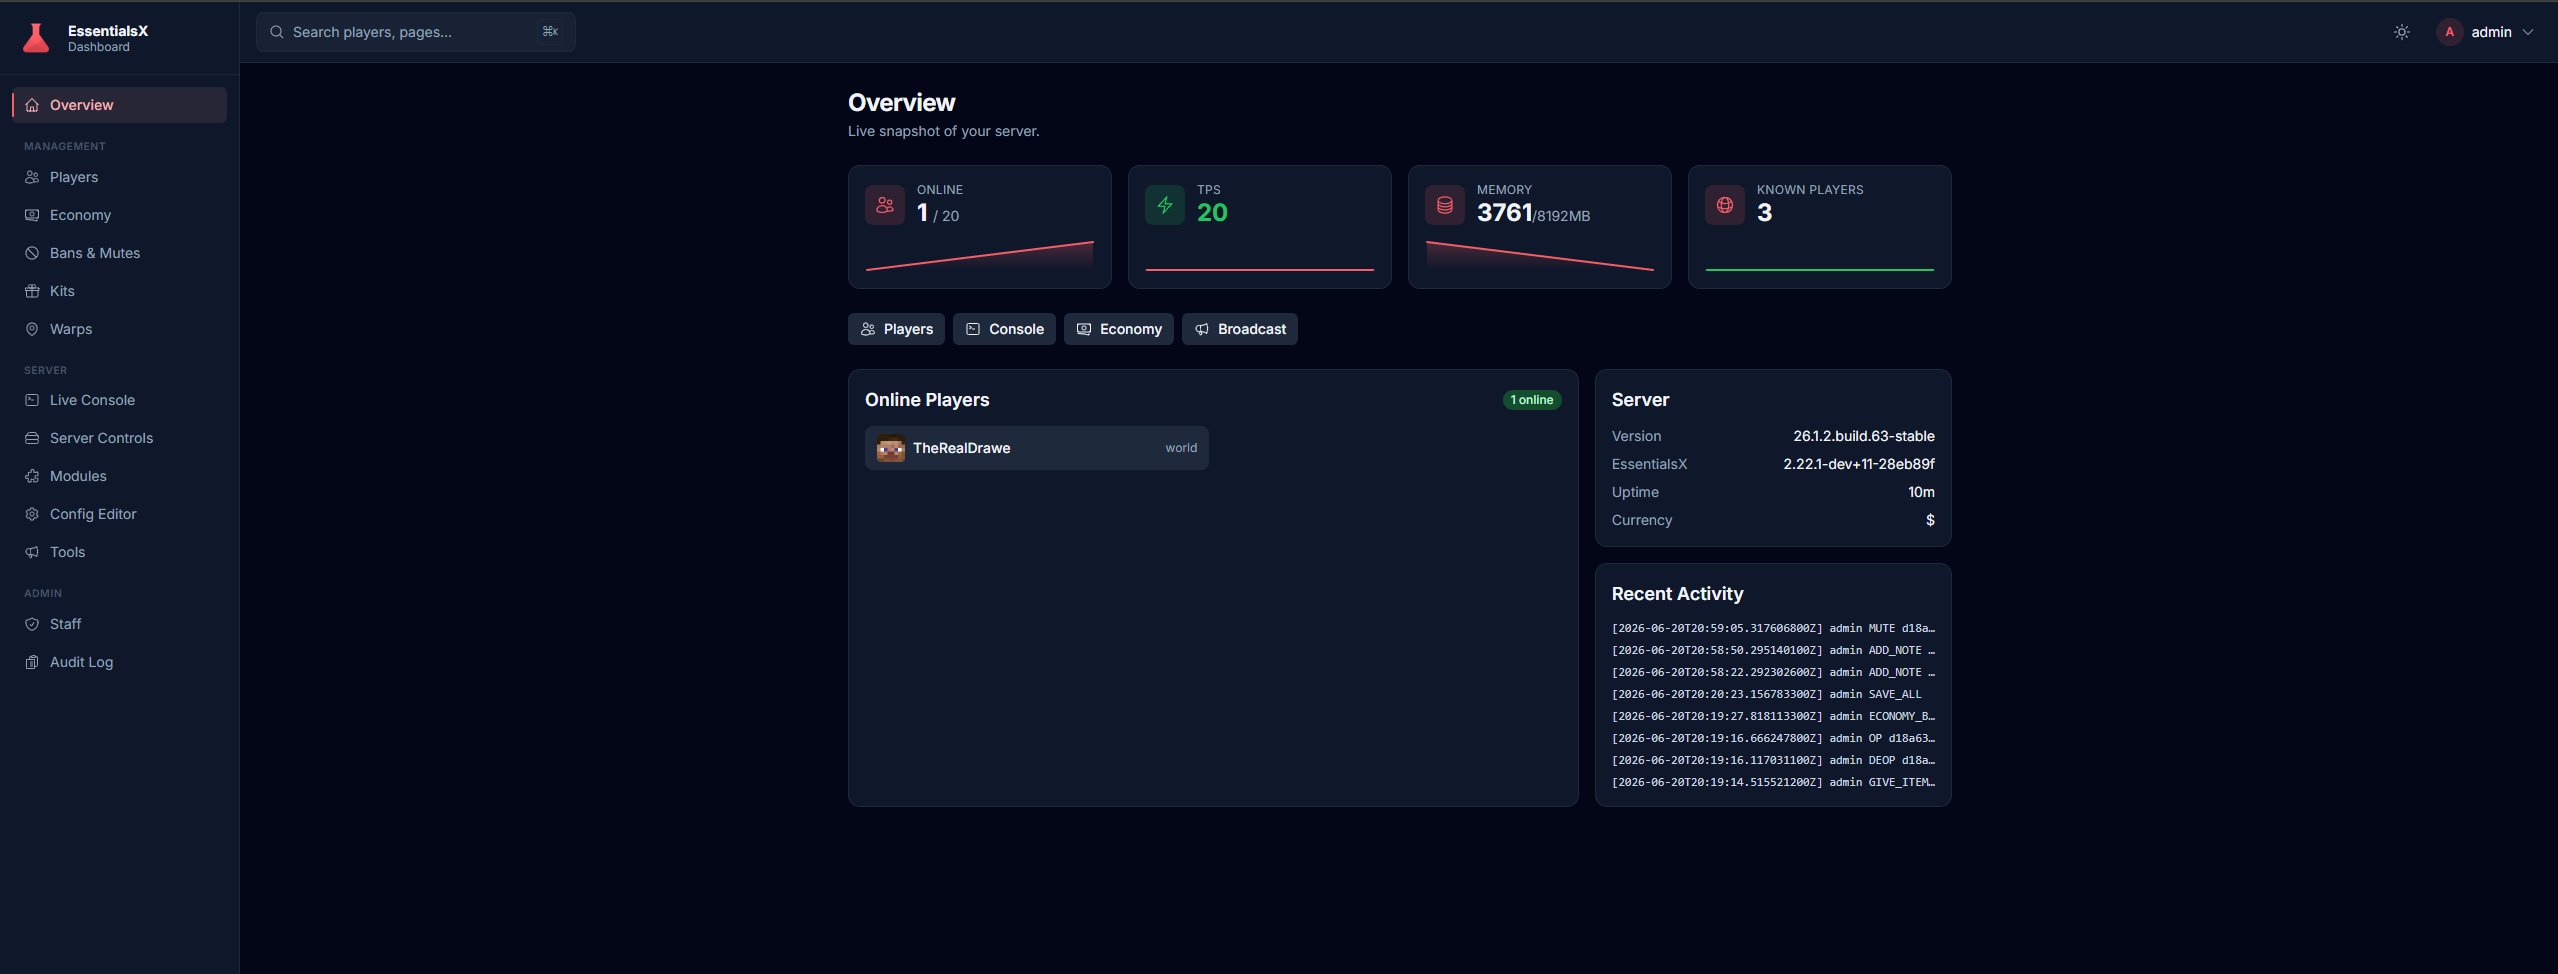
Task: Click the Memory value 3761
Action: point(1504,213)
